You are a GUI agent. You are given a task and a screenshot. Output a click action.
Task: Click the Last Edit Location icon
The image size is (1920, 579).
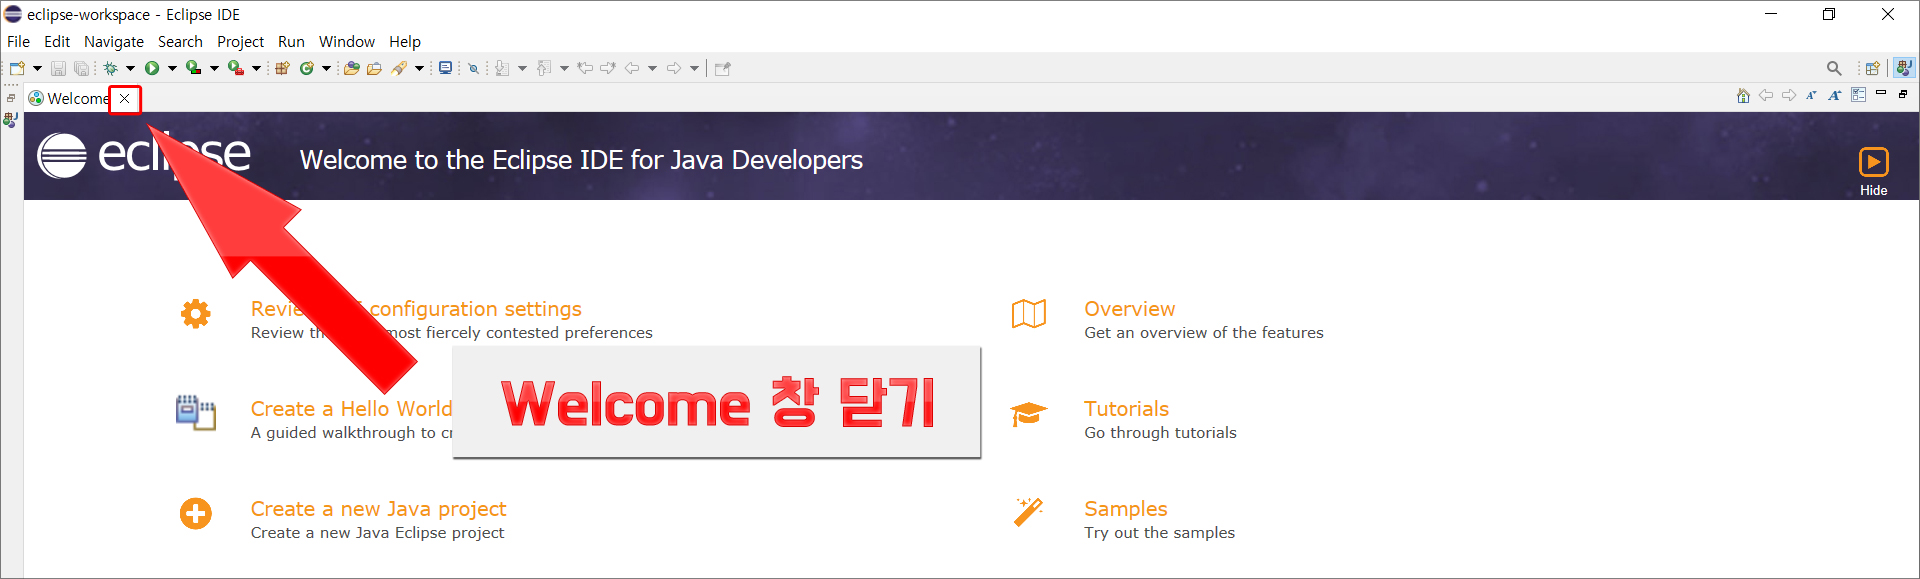point(585,68)
